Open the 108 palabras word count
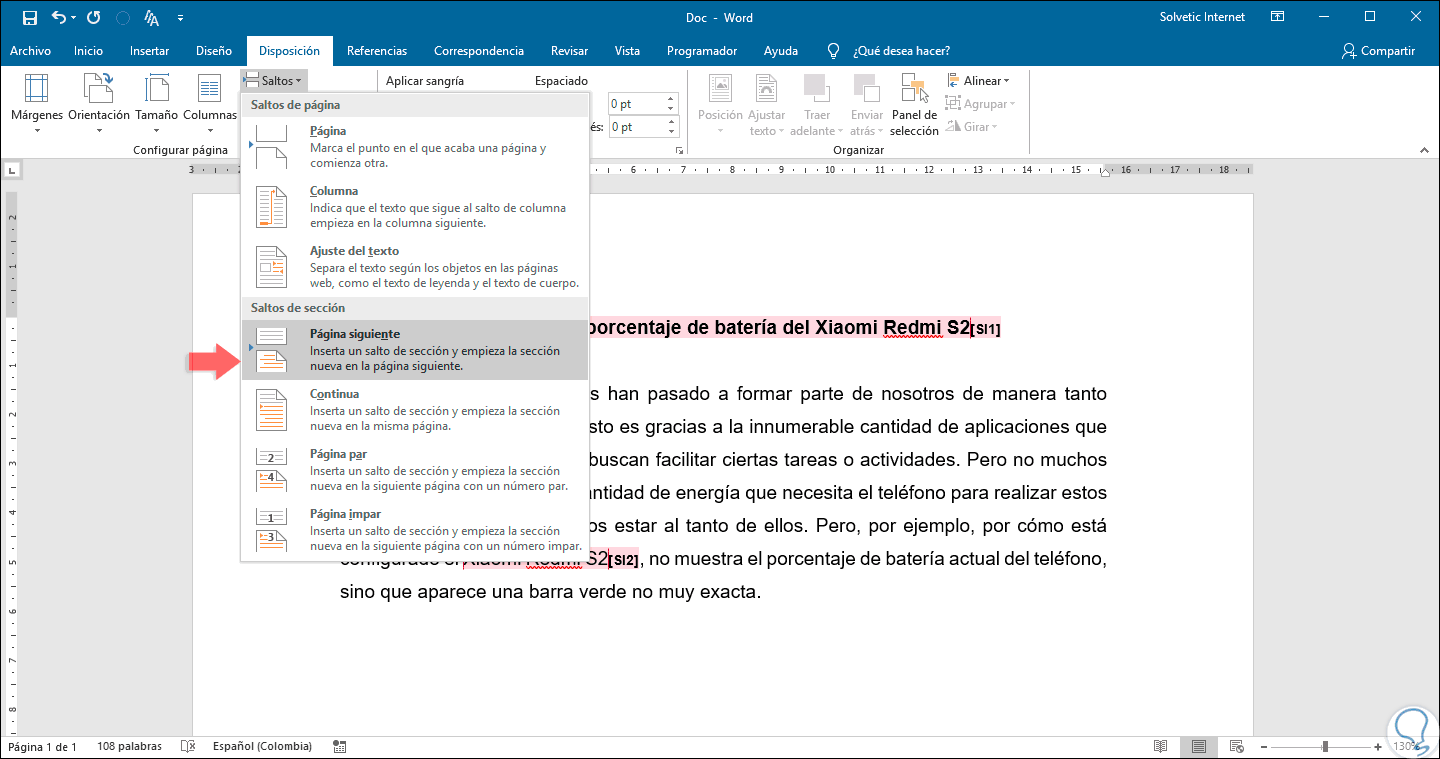The width and height of the screenshot is (1440, 759). click(128, 747)
